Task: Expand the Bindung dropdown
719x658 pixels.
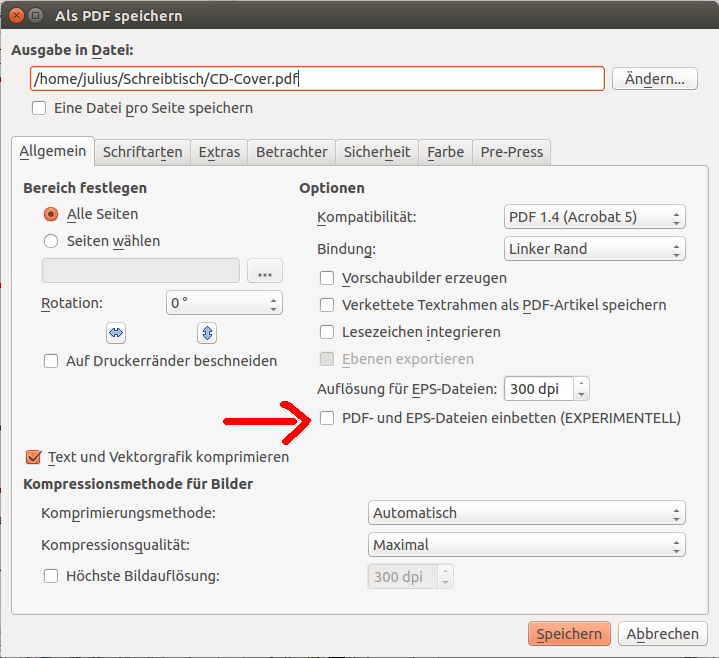Action: pyautogui.click(x=594, y=249)
